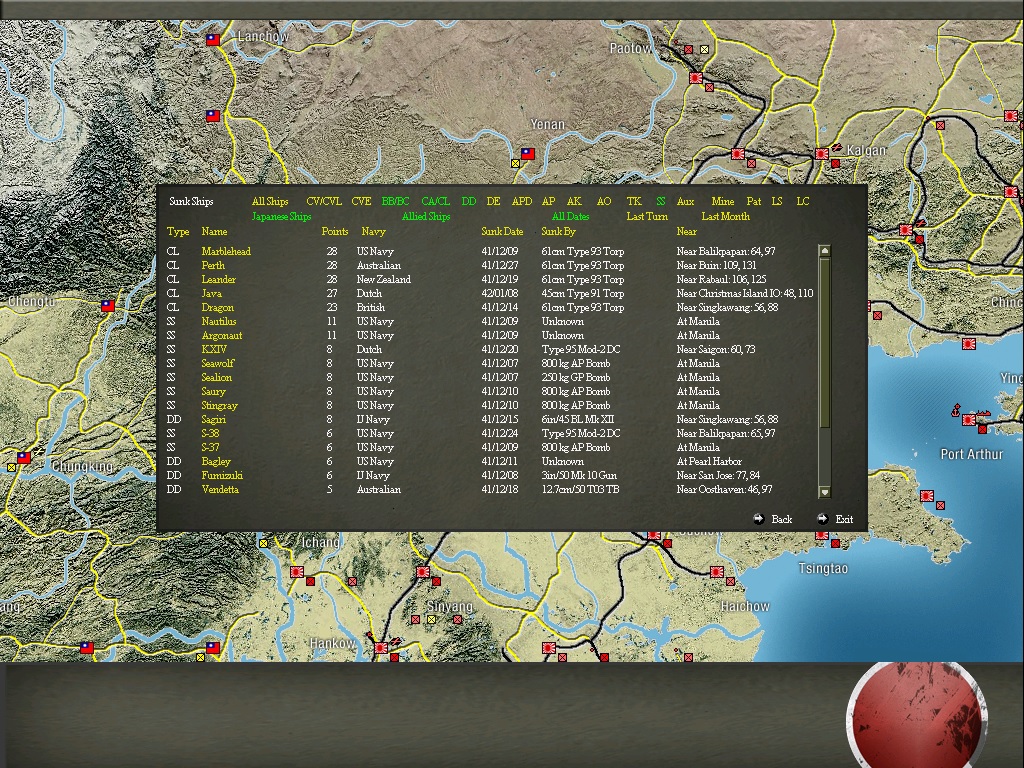Click the yellow unit marker at Sinyang
This screenshot has width=1024, height=768.
point(431,619)
